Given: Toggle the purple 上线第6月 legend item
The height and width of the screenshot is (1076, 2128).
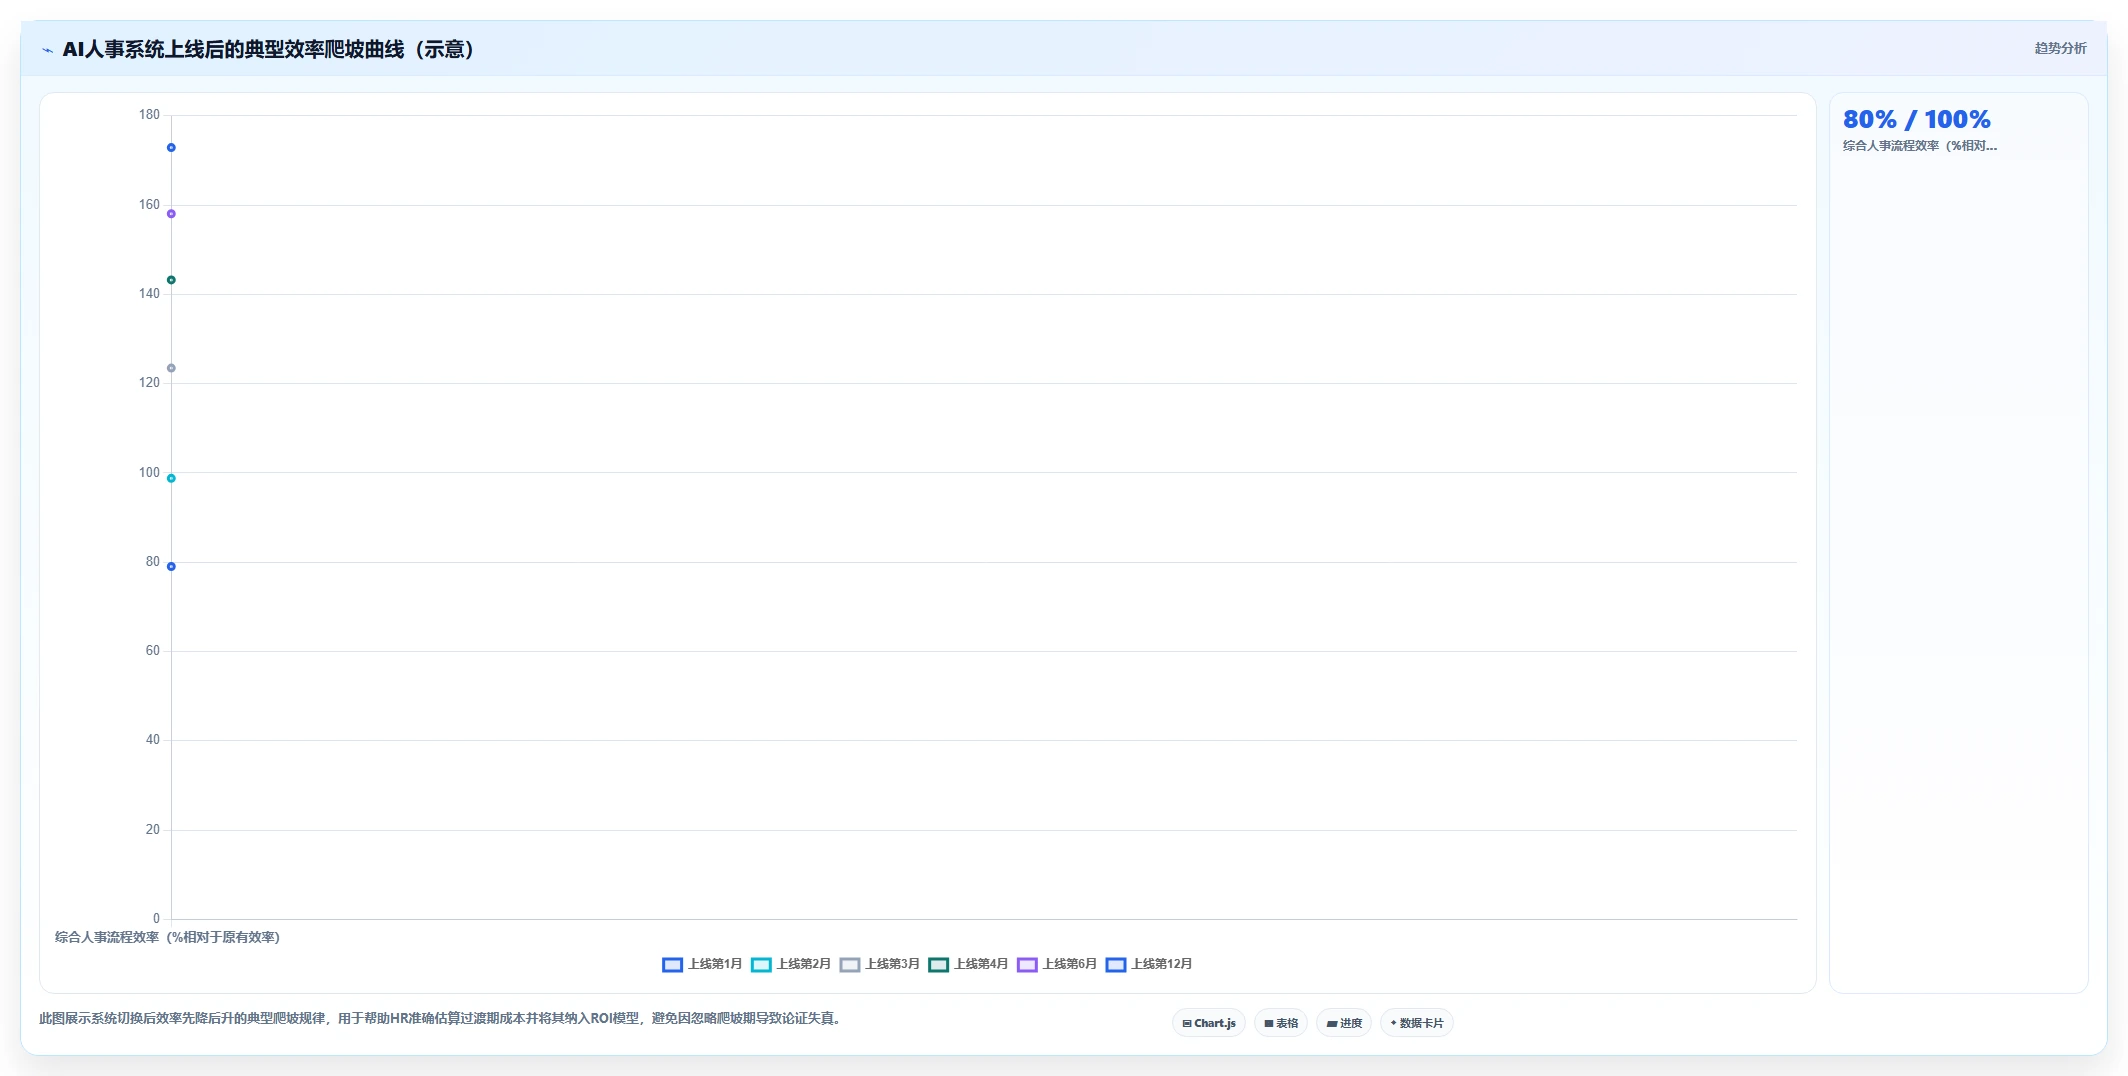Looking at the screenshot, I should pos(1057,964).
